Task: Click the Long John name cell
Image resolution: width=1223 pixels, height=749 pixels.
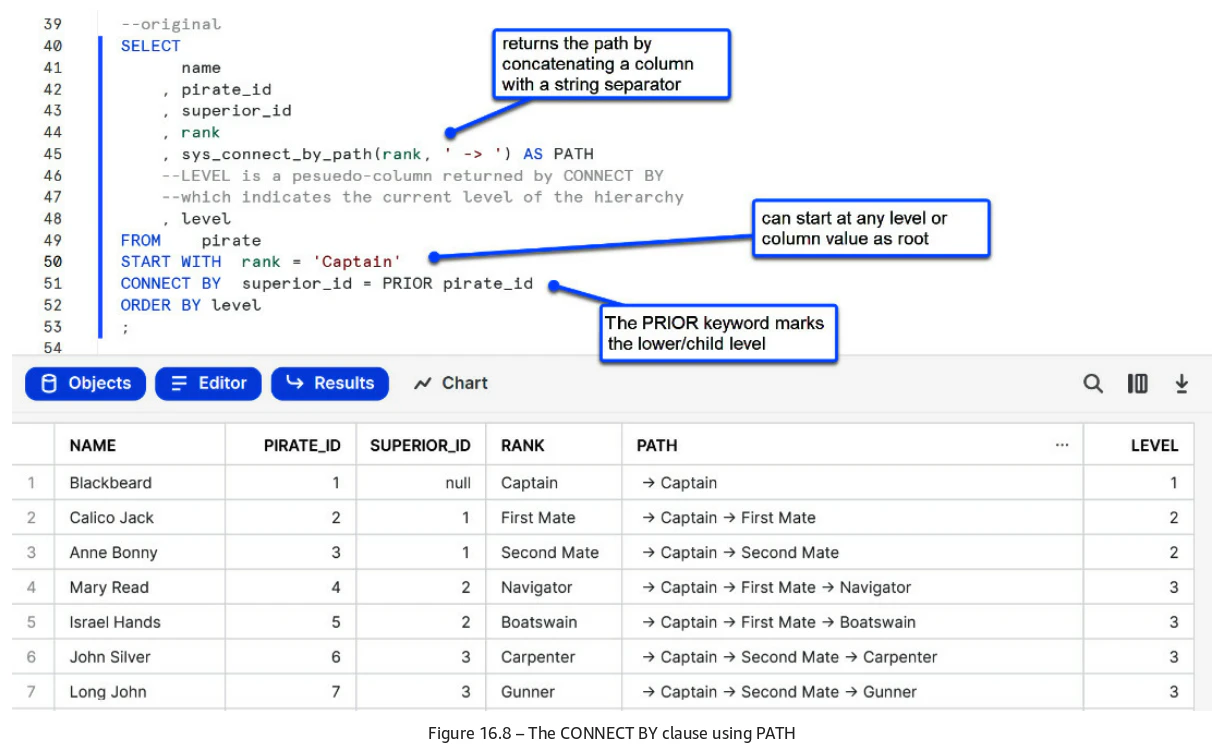Action: pyautogui.click(x=140, y=692)
